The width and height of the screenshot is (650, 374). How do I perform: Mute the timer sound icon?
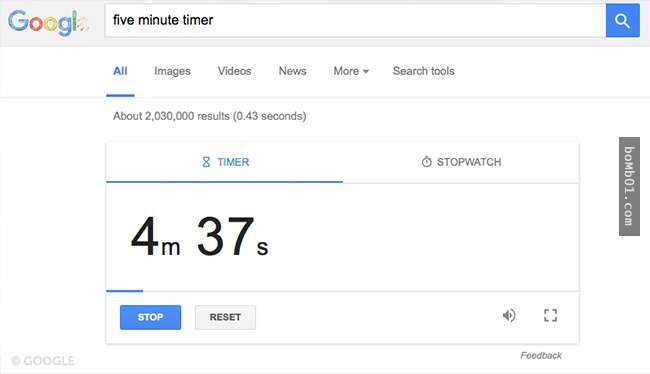[x=509, y=316]
